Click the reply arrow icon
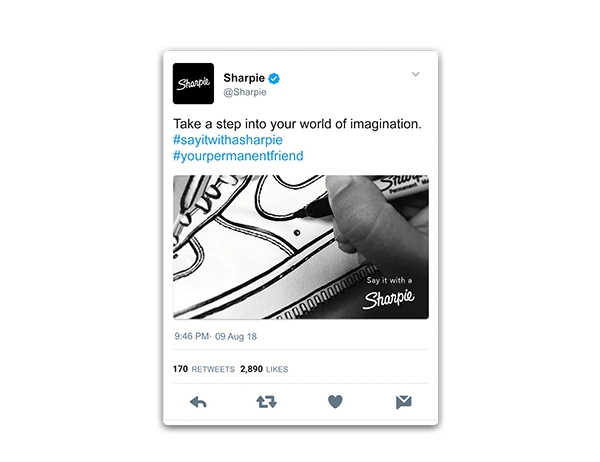The width and height of the screenshot is (600, 462). (198, 402)
